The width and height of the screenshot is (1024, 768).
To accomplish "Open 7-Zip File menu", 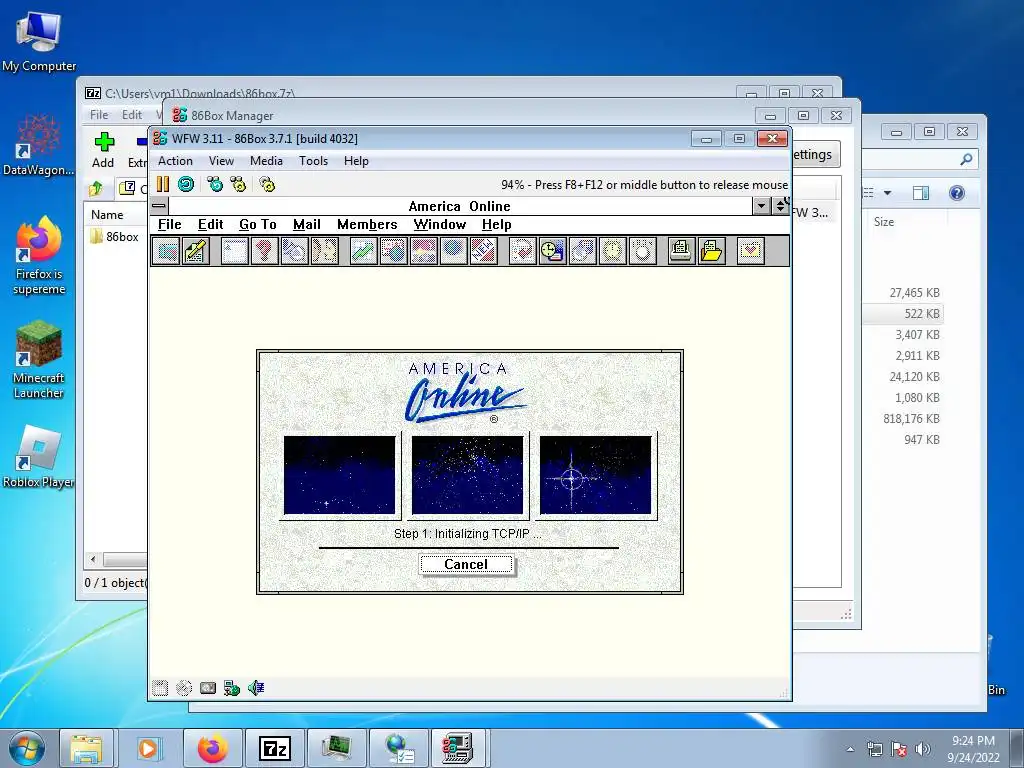I will [99, 115].
